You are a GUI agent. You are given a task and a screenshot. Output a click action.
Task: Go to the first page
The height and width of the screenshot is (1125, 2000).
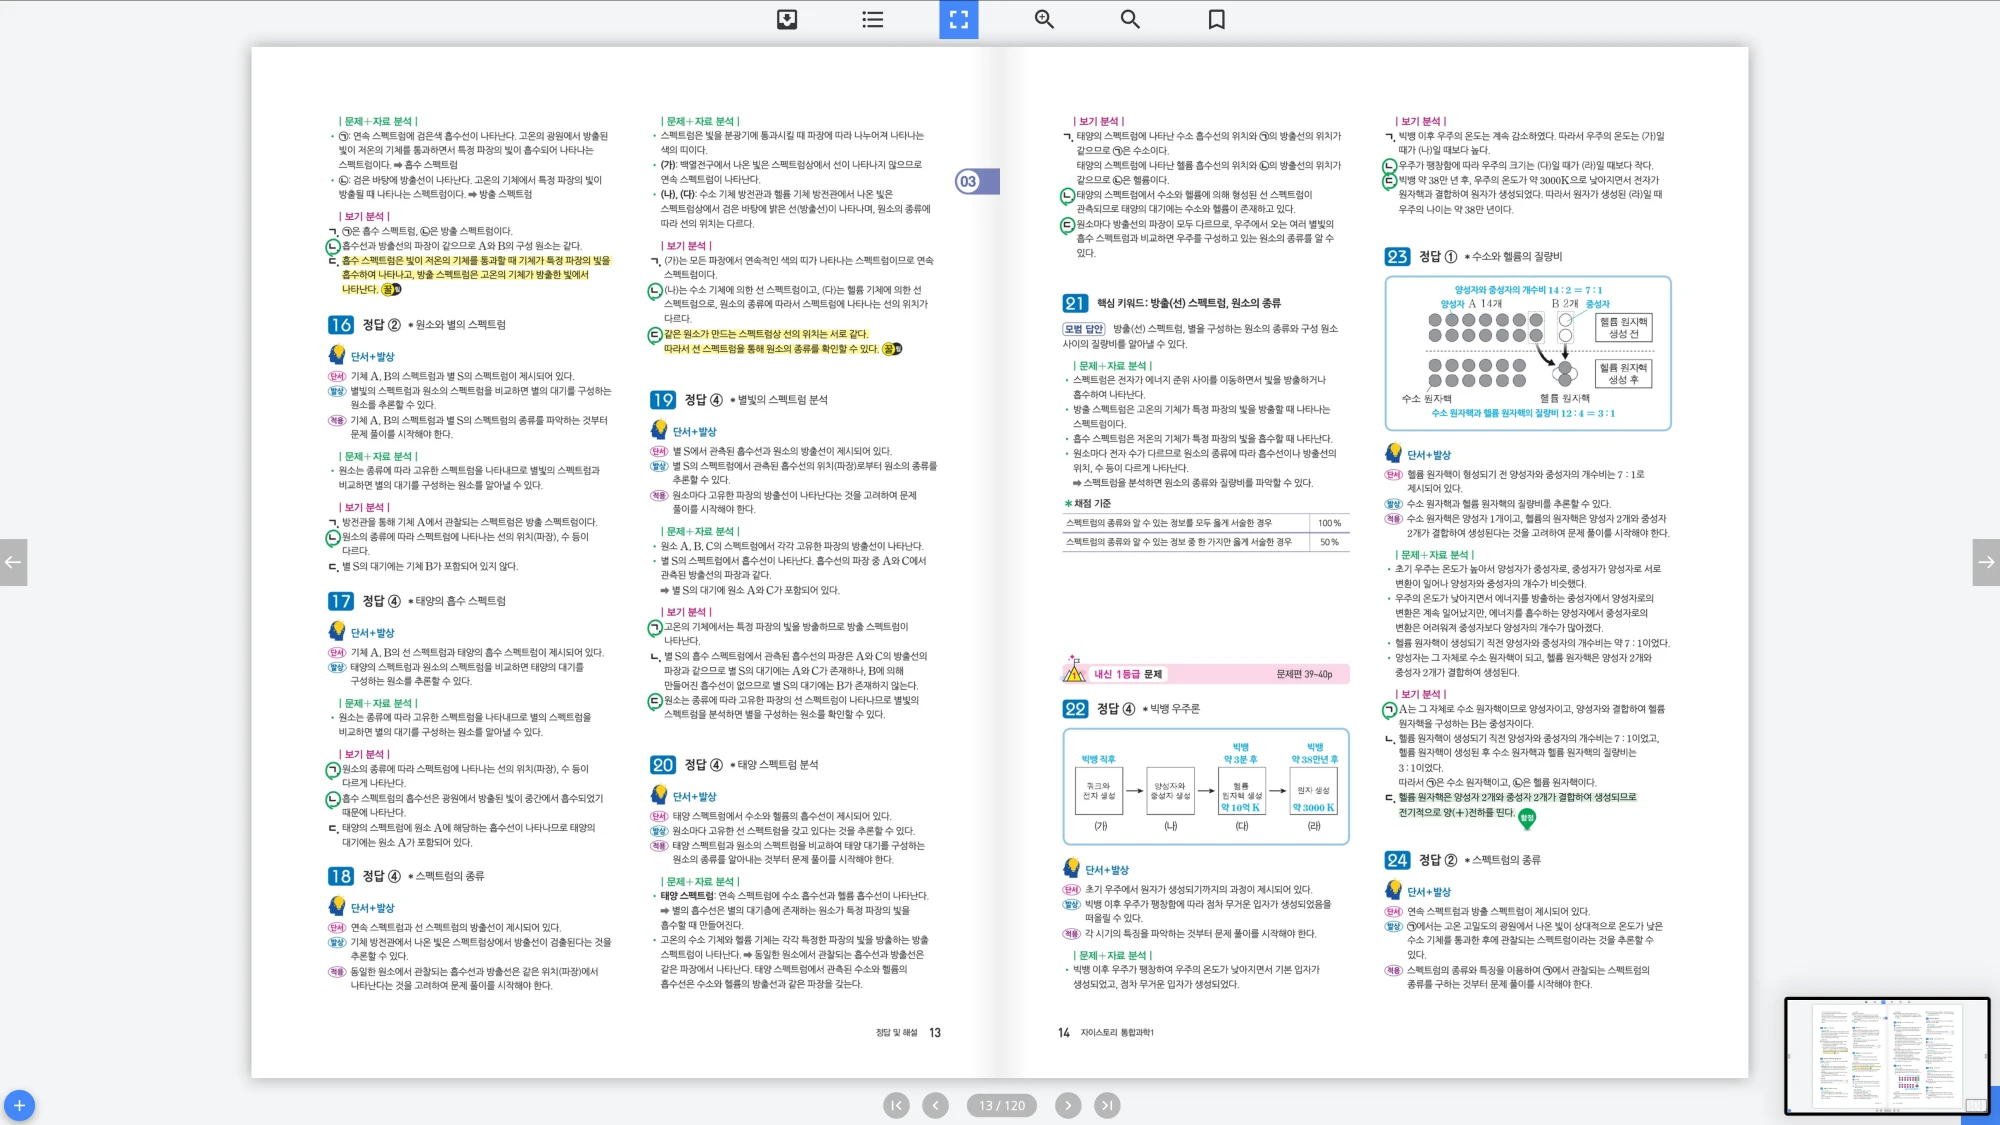(896, 1105)
